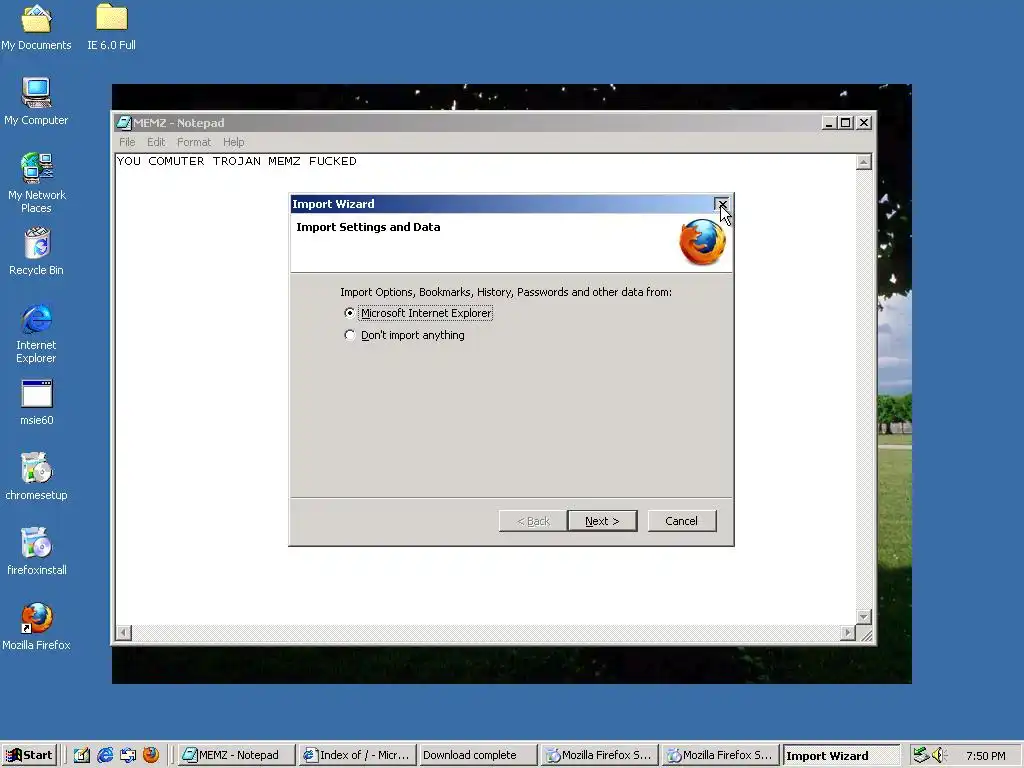Click the Start button
Image resolution: width=1024 pixels, height=768 pixels.
click(x=29, y=755)
